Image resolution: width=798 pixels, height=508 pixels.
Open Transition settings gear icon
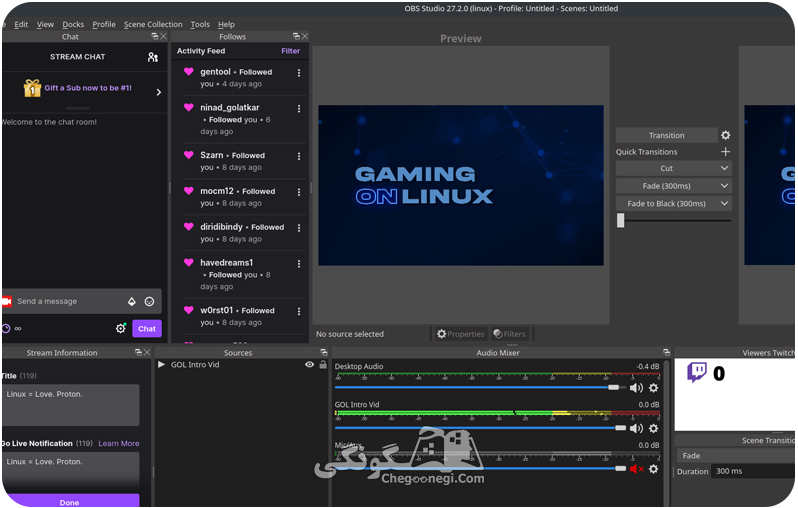click(x=726, y=135)
